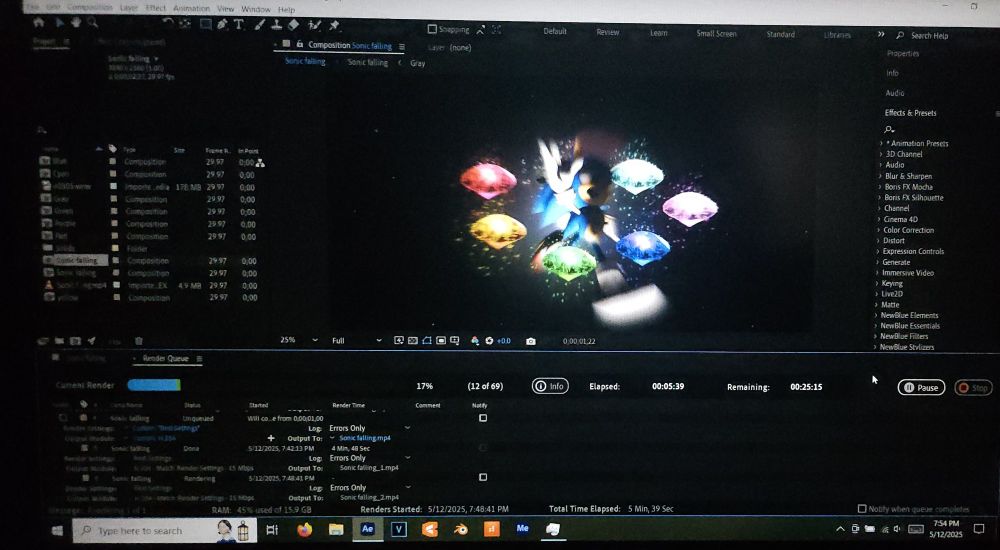1000x550 pixels.
Task: Stop the current render
Action: pos(973,387)
